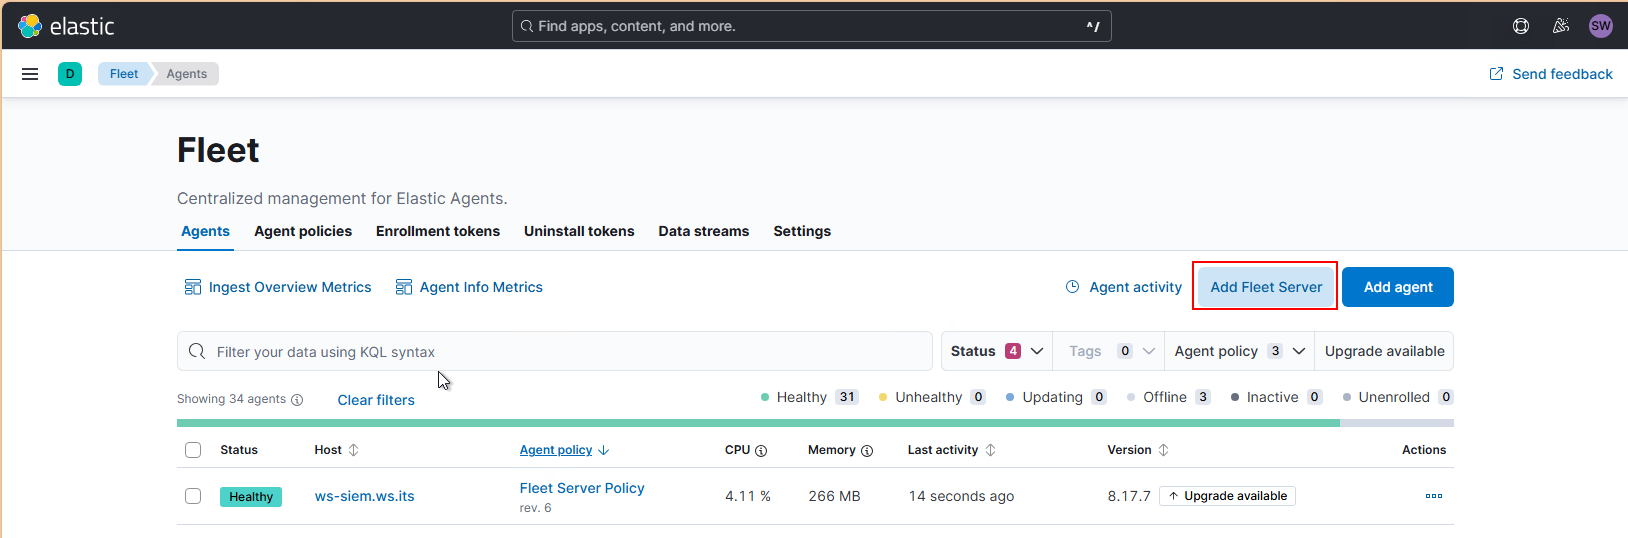Click the KQL filter search icon
The height and width of the screenshot is (538, 1628).
click(x=197, y=351)
